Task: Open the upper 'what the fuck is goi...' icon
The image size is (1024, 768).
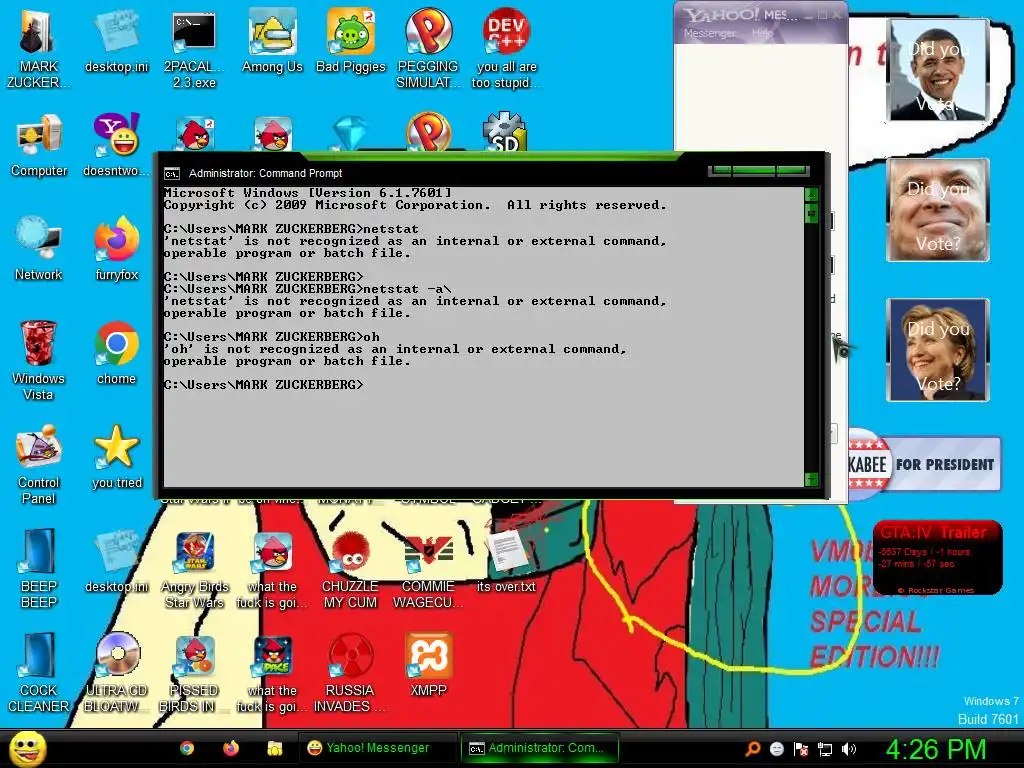Action: click(272, 571)
